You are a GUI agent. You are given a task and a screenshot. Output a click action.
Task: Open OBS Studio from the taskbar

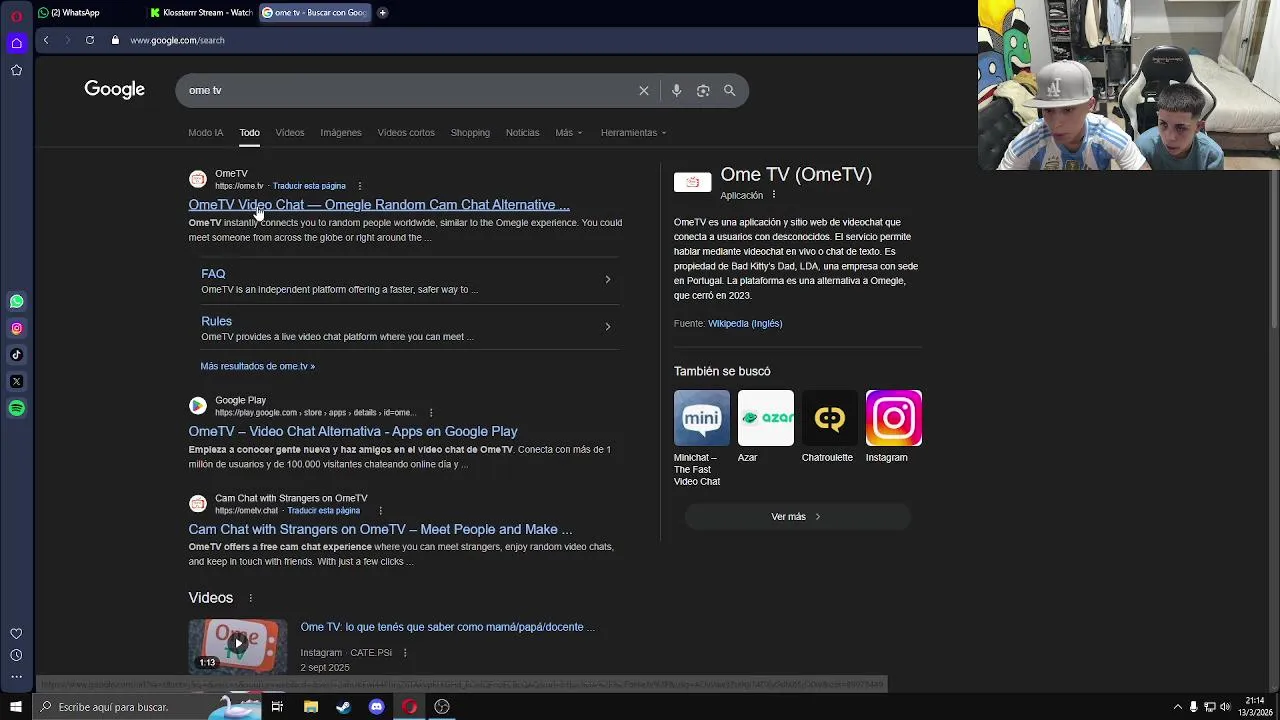[442, 707]
